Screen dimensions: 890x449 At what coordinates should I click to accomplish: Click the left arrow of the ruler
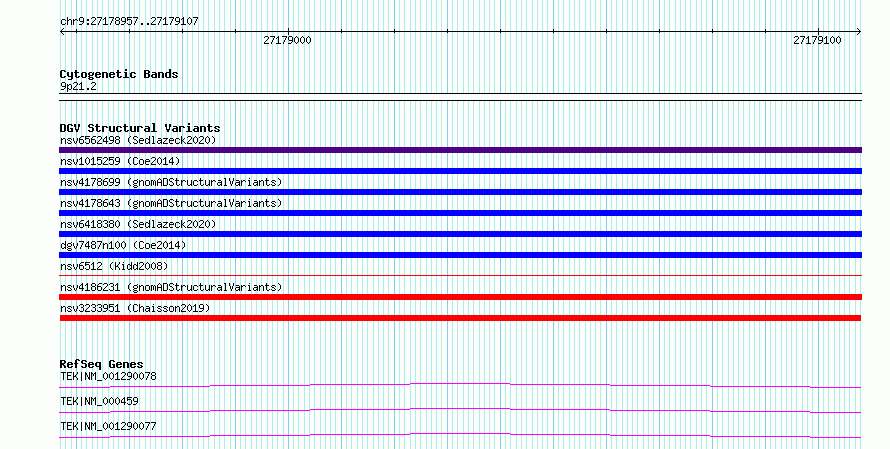(62, 32)
